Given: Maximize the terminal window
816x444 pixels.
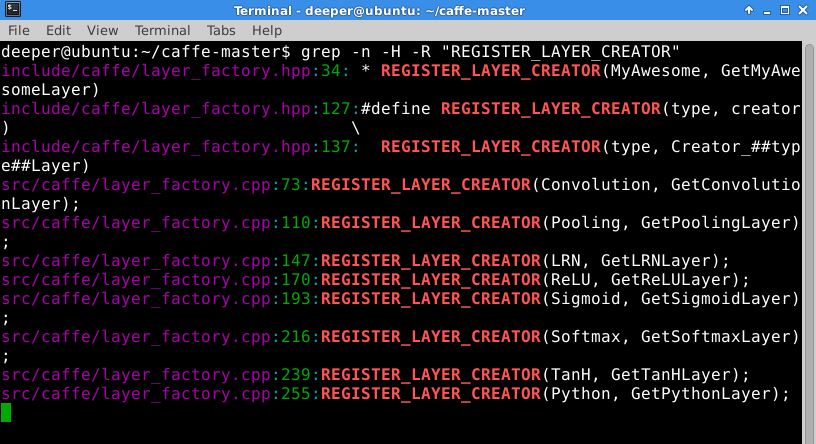Looking at the screenshot, I should pyautogui.click(x=785, y=10).
